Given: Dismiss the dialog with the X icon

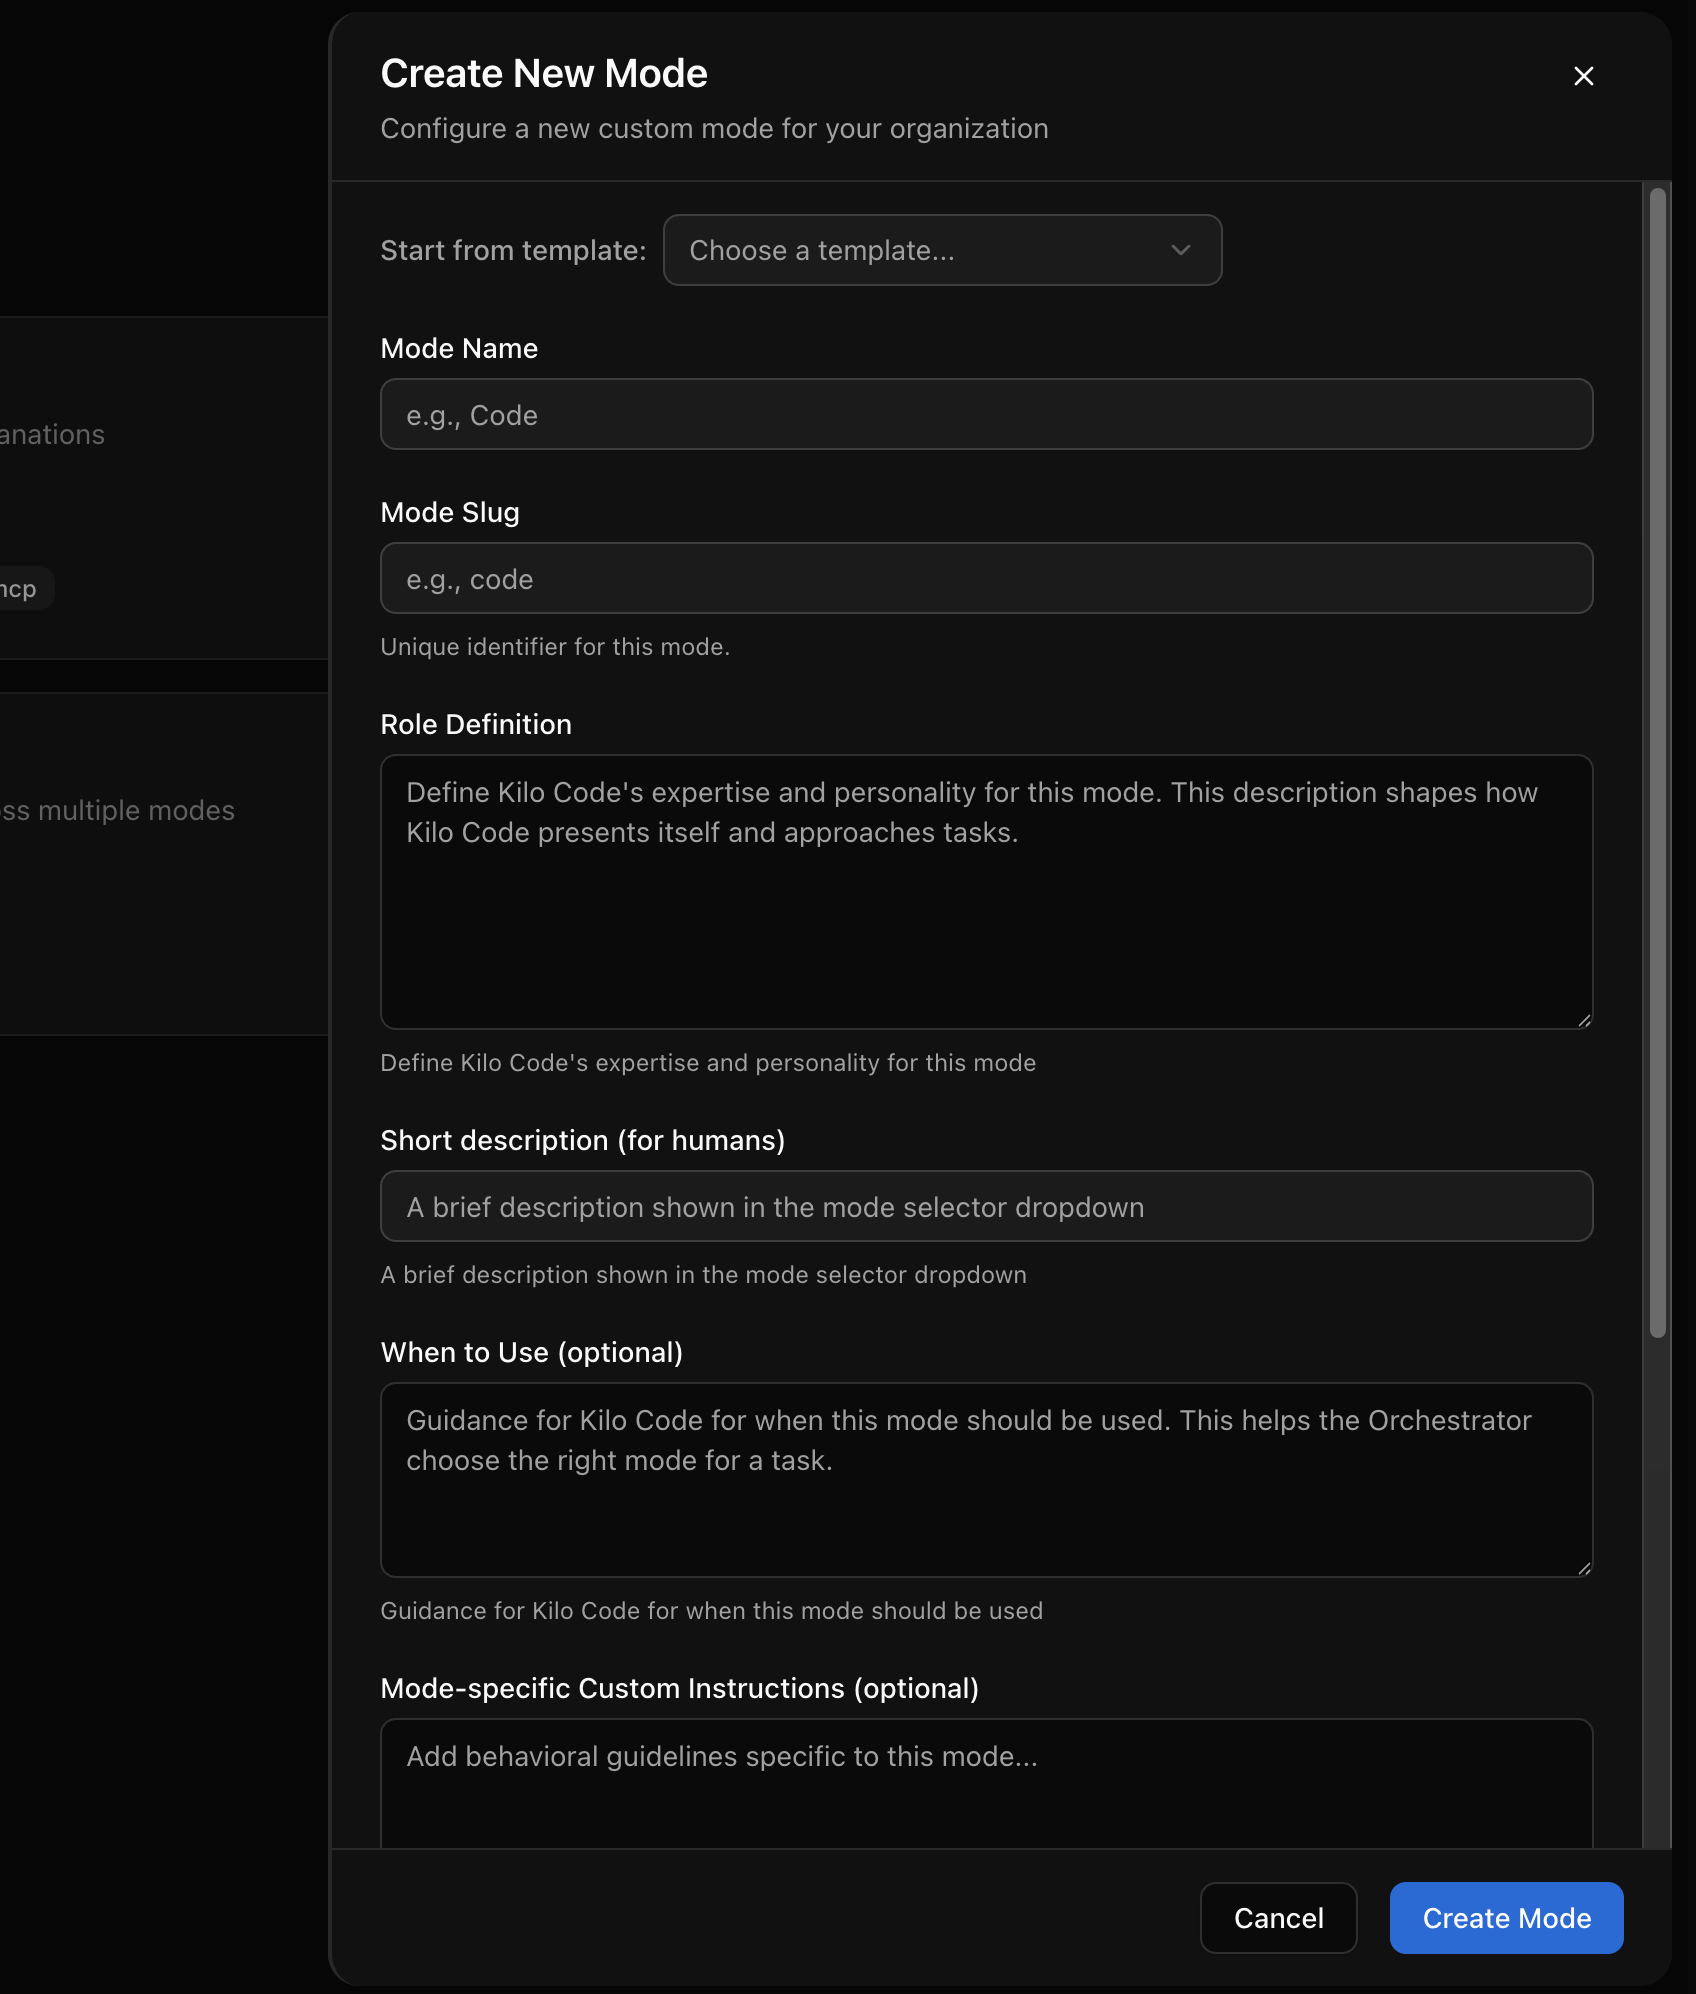Looking at the screenshot, I should 1584,75.
